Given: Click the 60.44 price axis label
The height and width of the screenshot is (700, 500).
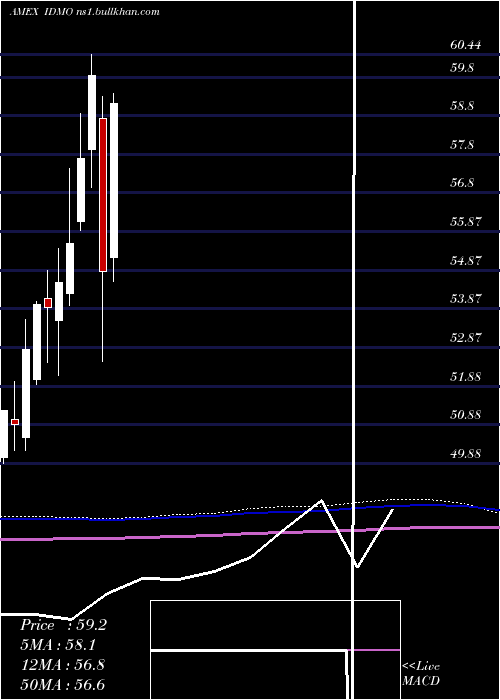Looking at the screenshot, I should [466, 45].
